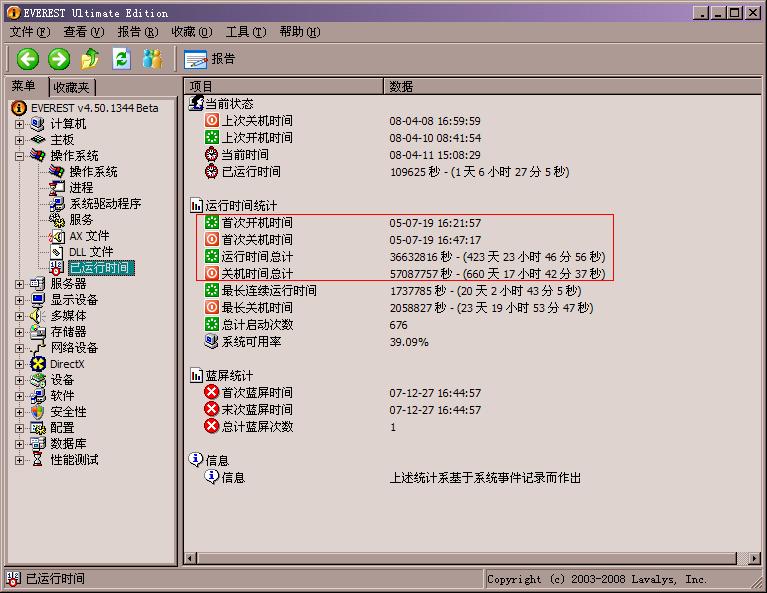
Task: Switch to the 收藏夹 tab
Action: (x=72, y=87)
